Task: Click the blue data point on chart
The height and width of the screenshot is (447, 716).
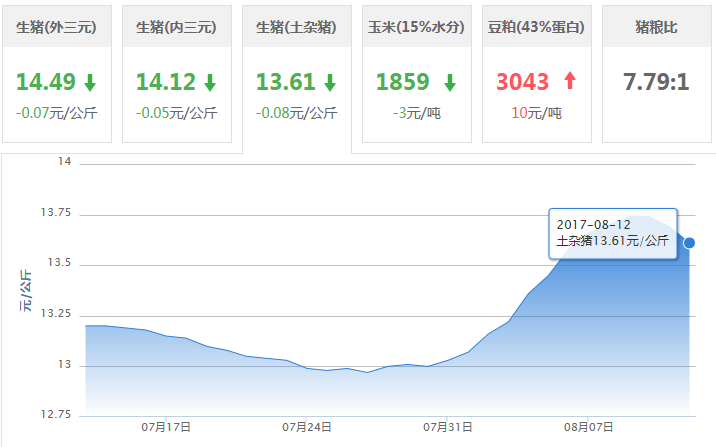Action: pyautogui.click(x=689, y=242)
